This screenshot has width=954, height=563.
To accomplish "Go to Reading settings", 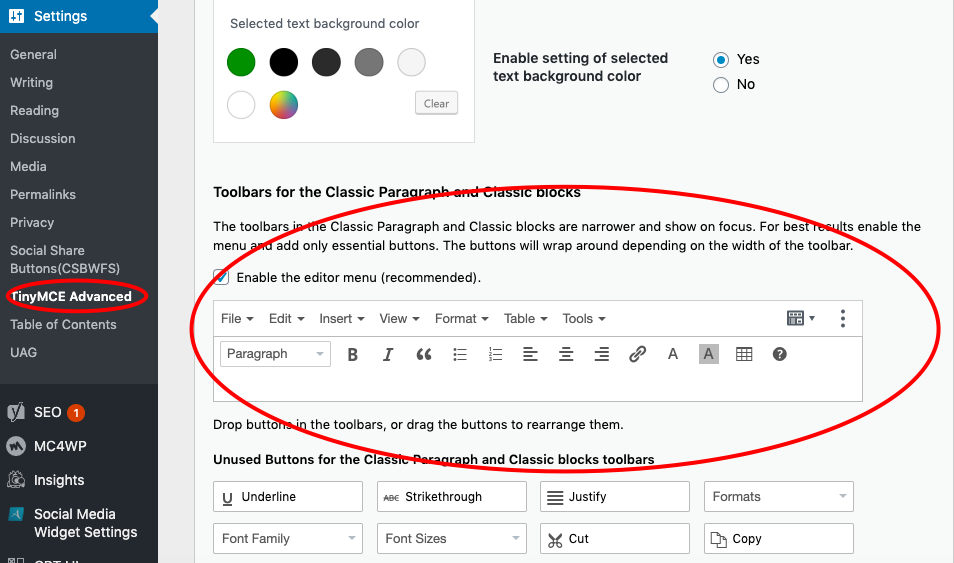I will click(35, 111).
